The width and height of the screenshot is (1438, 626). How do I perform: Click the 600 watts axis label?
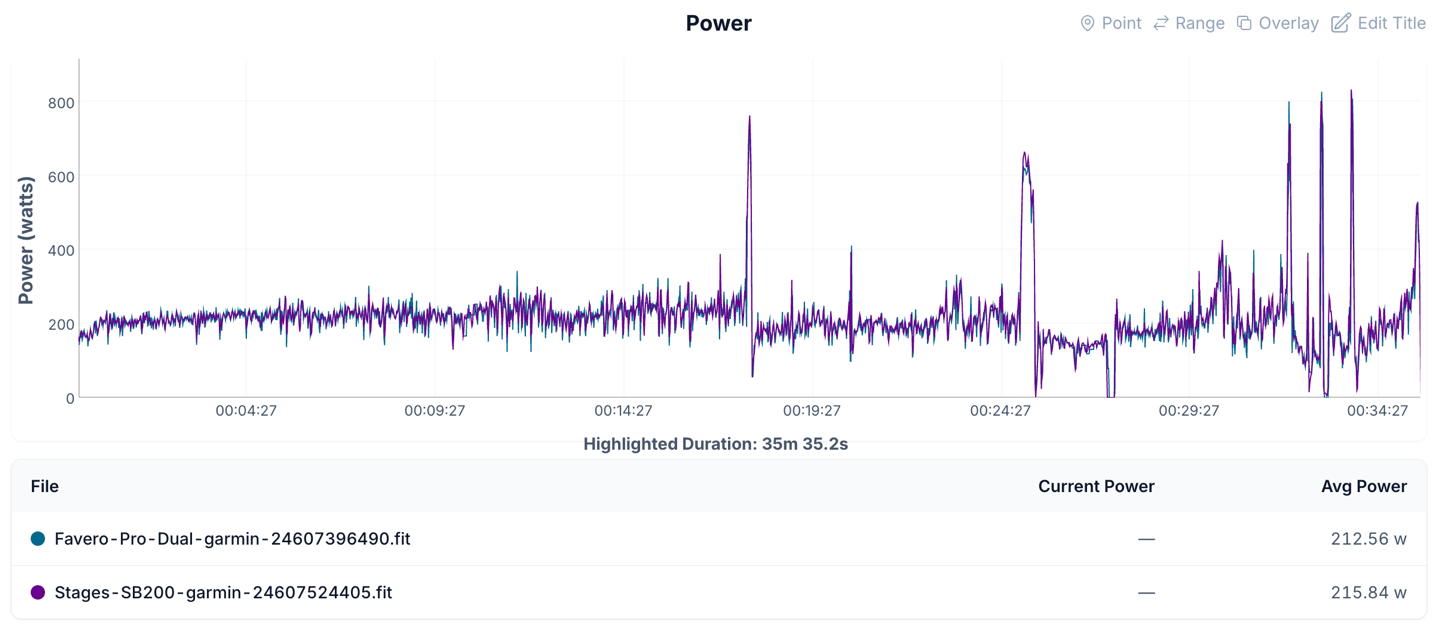[x=61, y=177]
